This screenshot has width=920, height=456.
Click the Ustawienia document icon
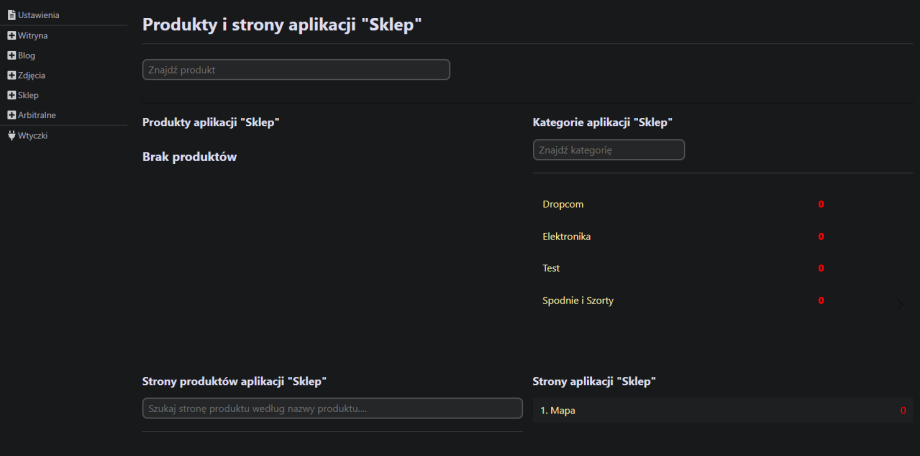click(12, 15)
